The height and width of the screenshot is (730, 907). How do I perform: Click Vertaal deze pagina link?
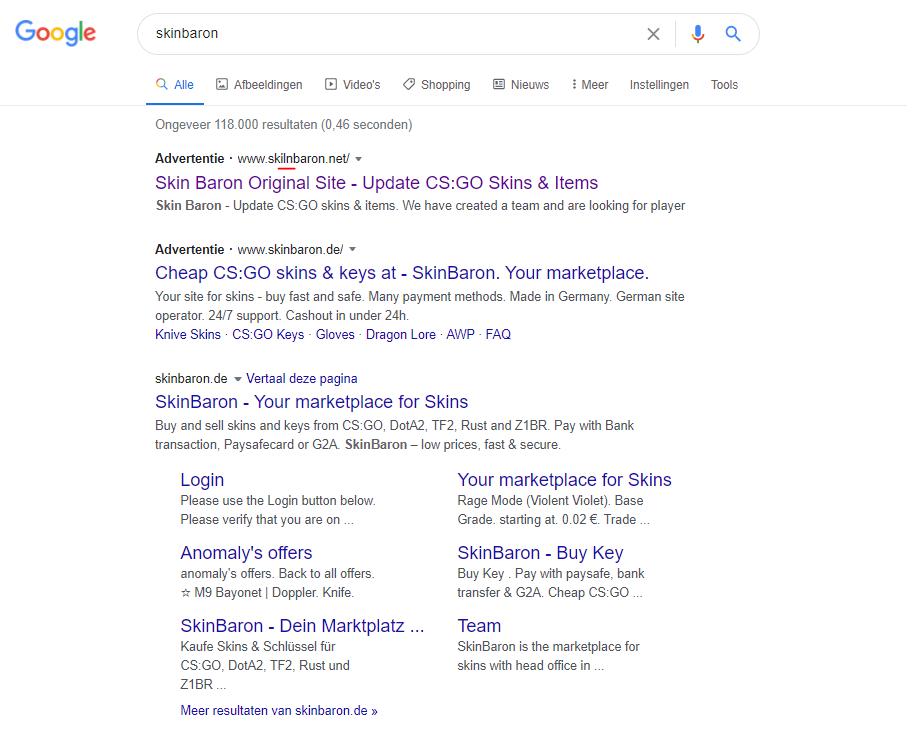tap(302, 378)
